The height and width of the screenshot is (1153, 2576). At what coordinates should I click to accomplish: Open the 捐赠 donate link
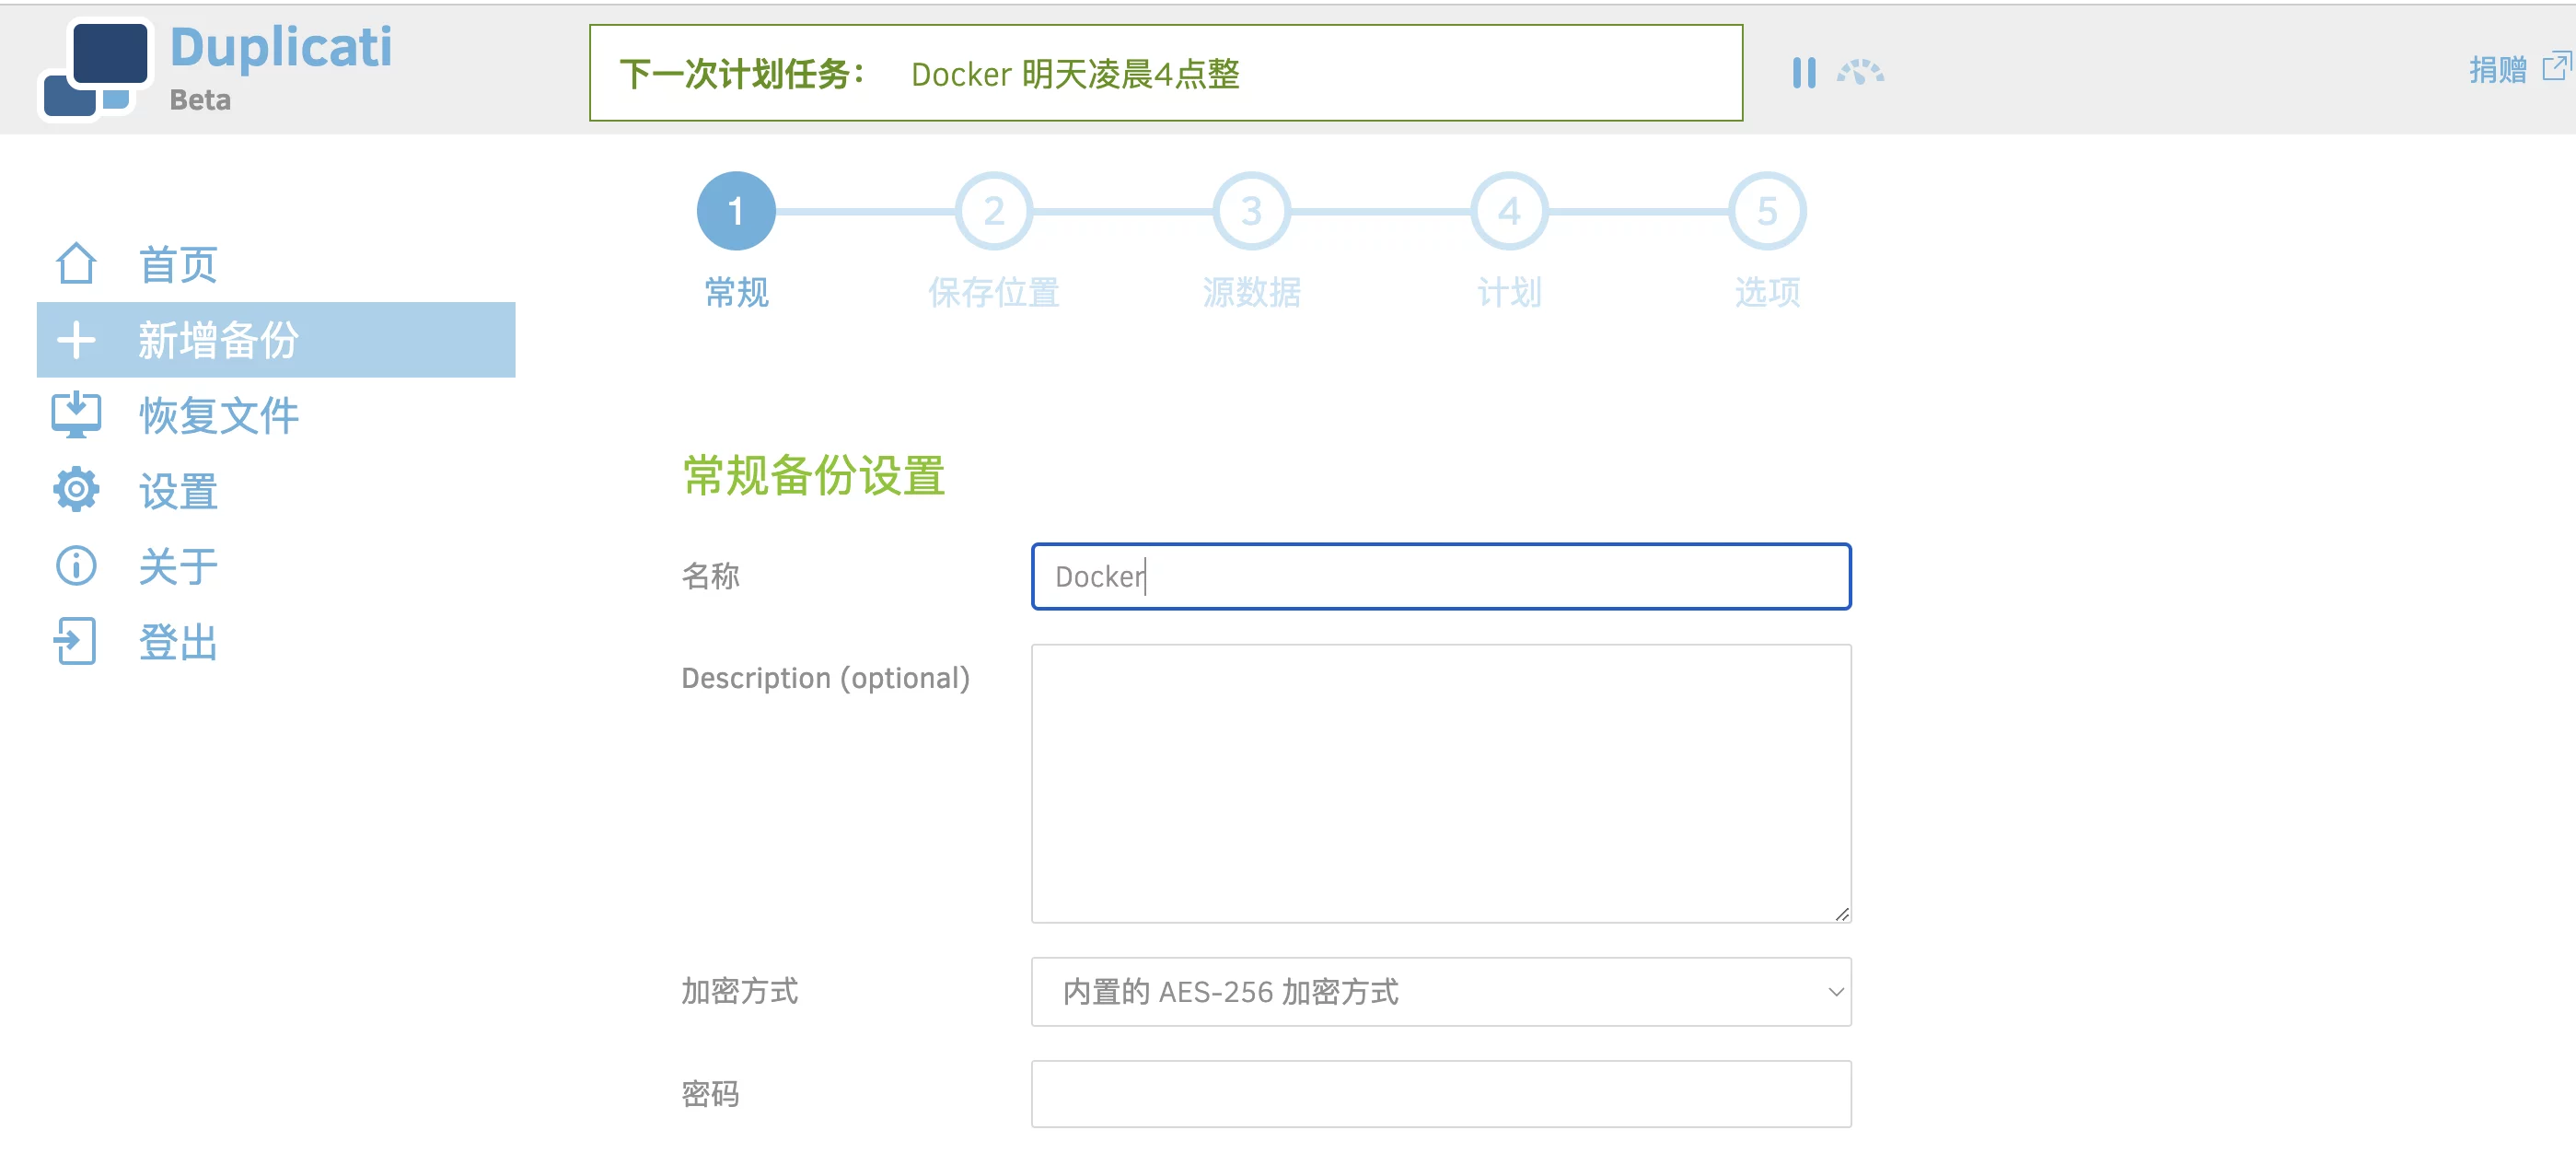(x=2497, y=69)
